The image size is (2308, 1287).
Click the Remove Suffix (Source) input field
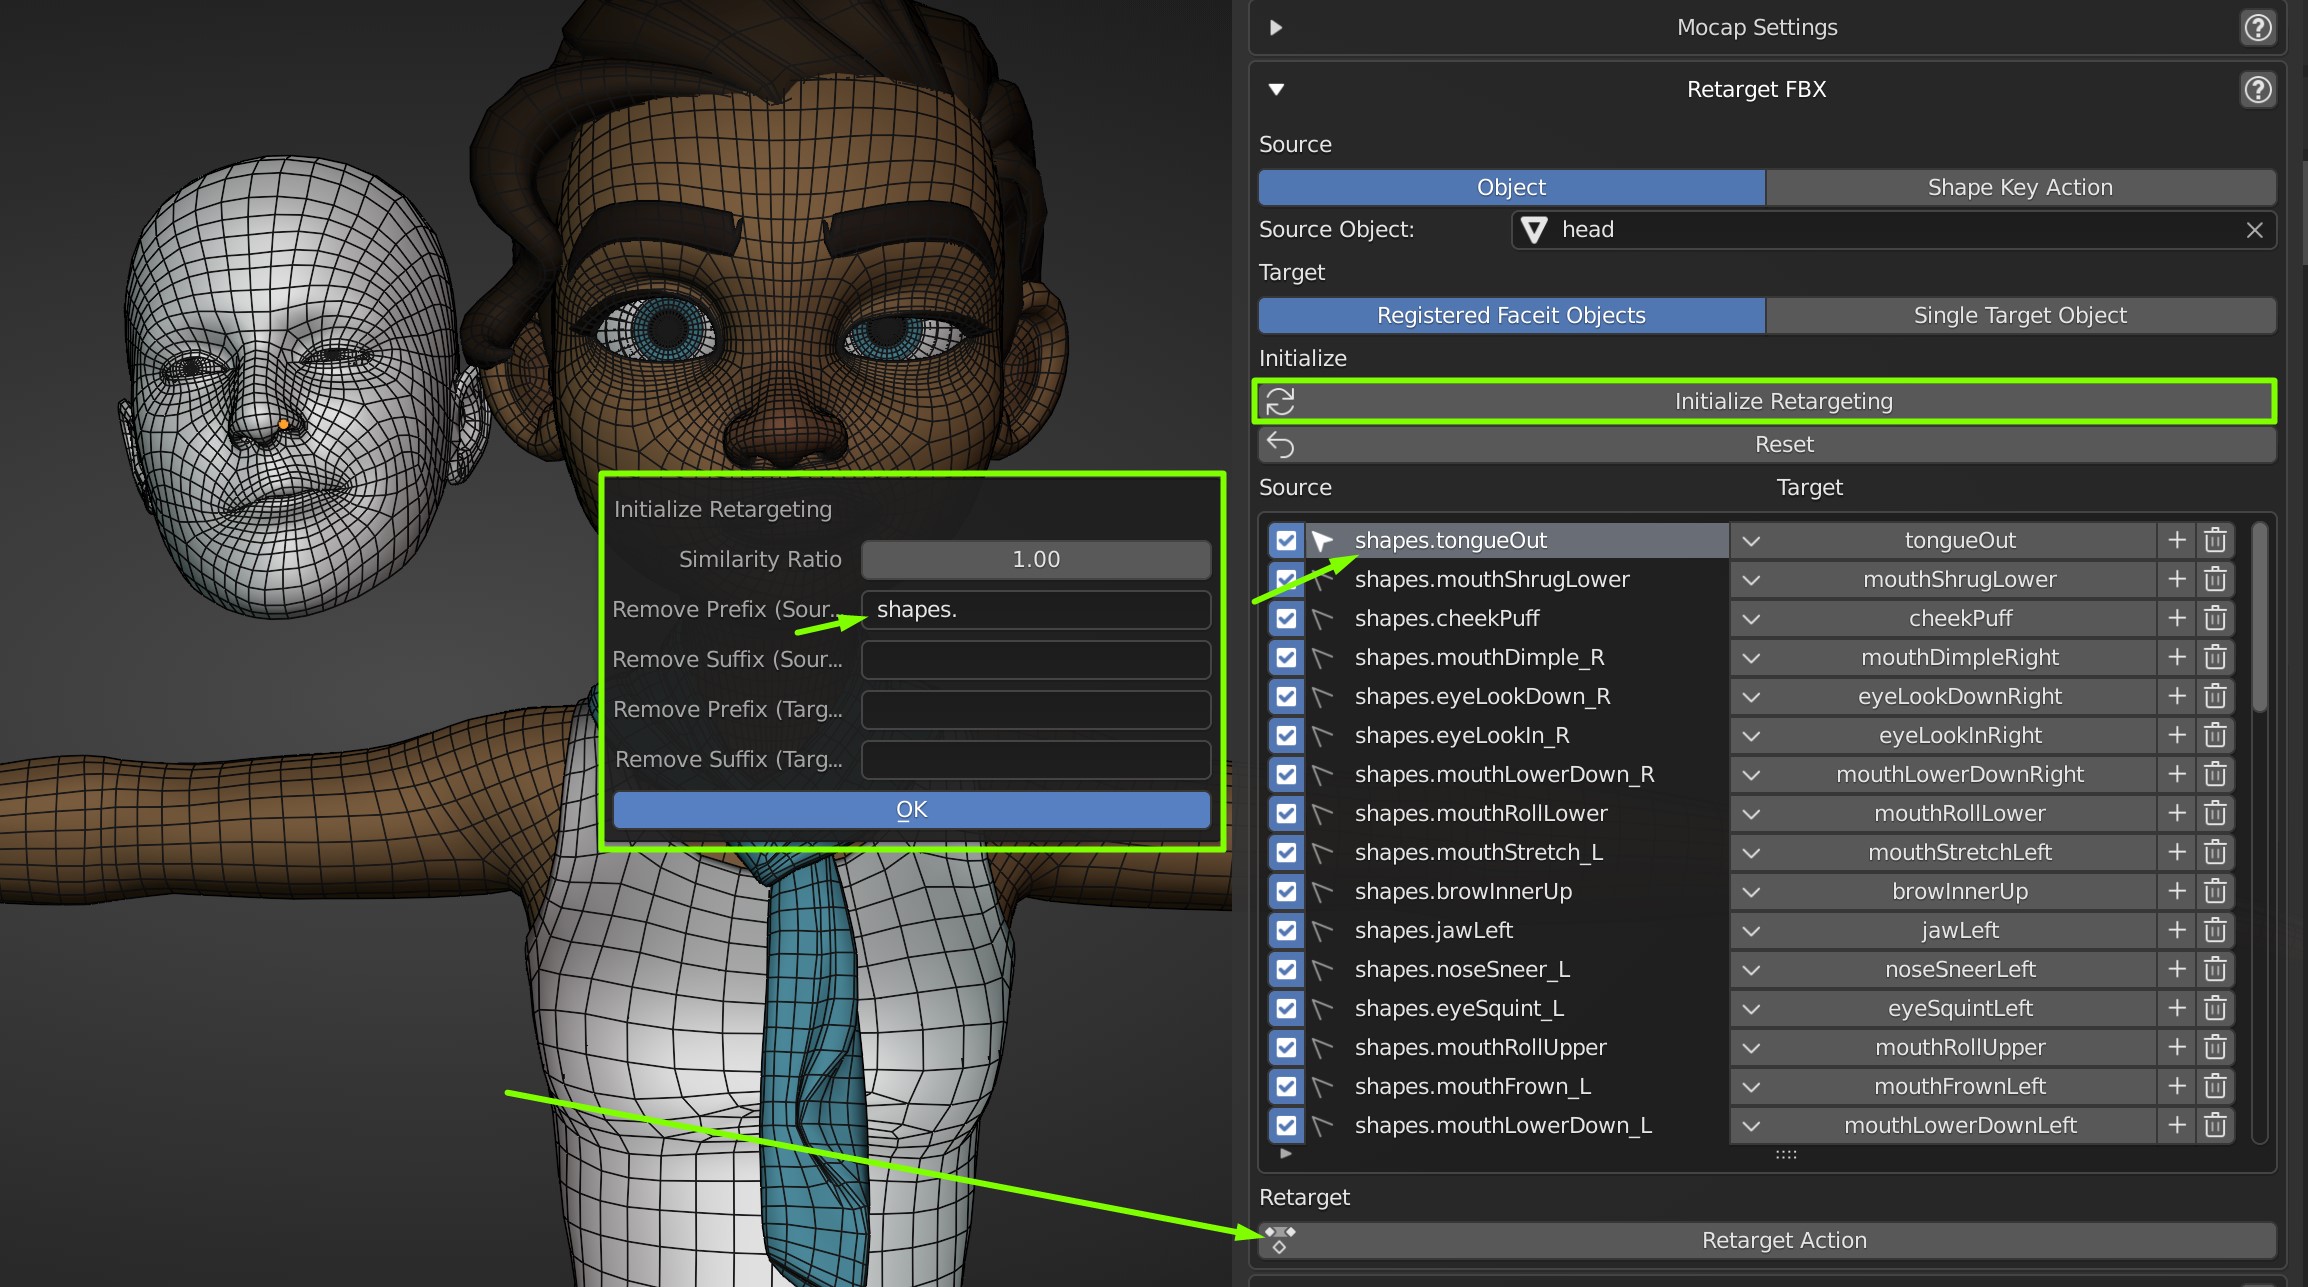pyautogui.click(x=1035, y=660)
